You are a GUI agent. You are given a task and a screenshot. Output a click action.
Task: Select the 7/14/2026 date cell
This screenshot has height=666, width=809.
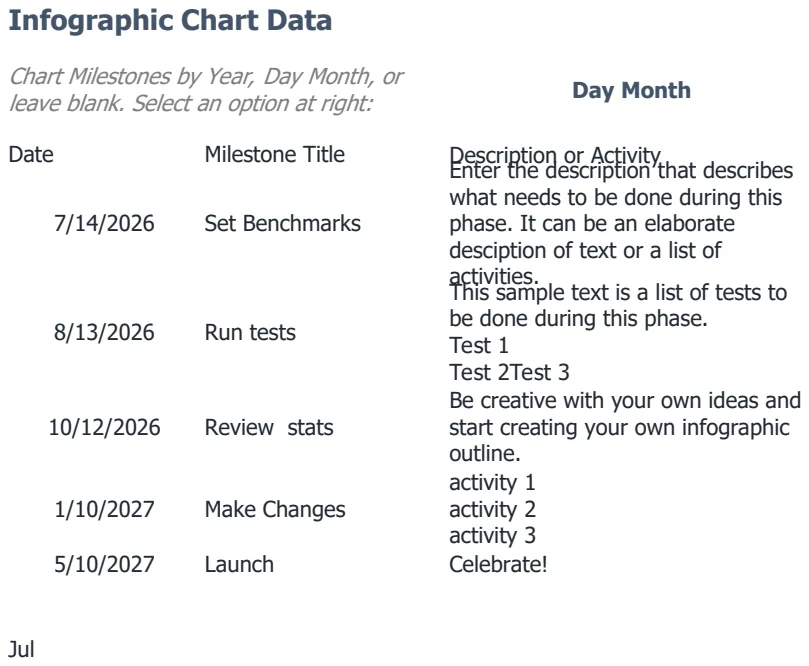(x=104, y=223)
